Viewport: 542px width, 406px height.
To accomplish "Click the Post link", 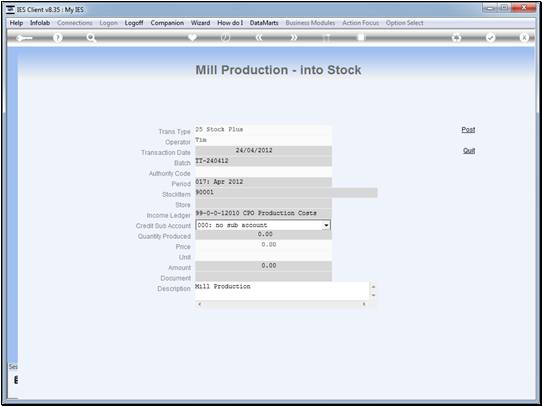I will [x=468, y=130].
